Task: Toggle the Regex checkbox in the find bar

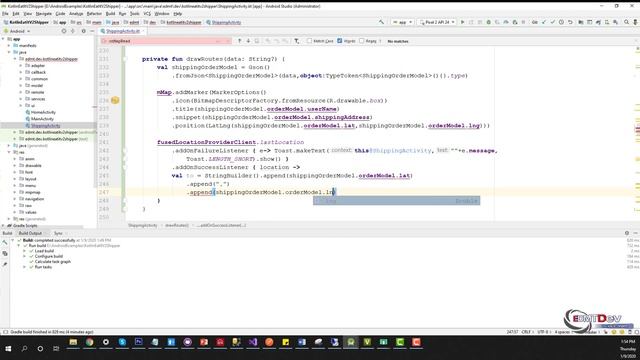Action: (x=362, y=41)
